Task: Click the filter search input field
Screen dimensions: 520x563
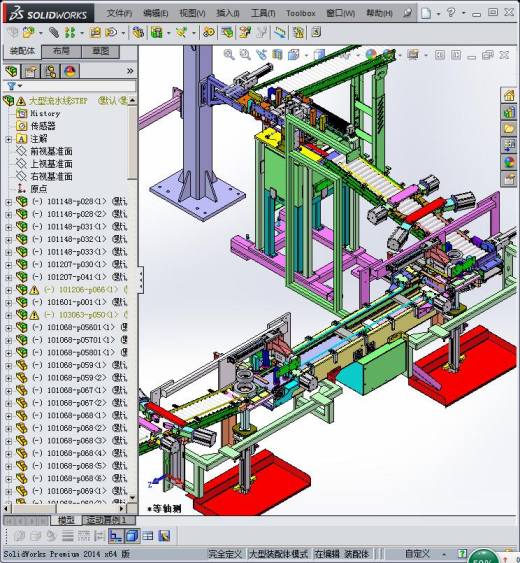Action: (79, 86)
